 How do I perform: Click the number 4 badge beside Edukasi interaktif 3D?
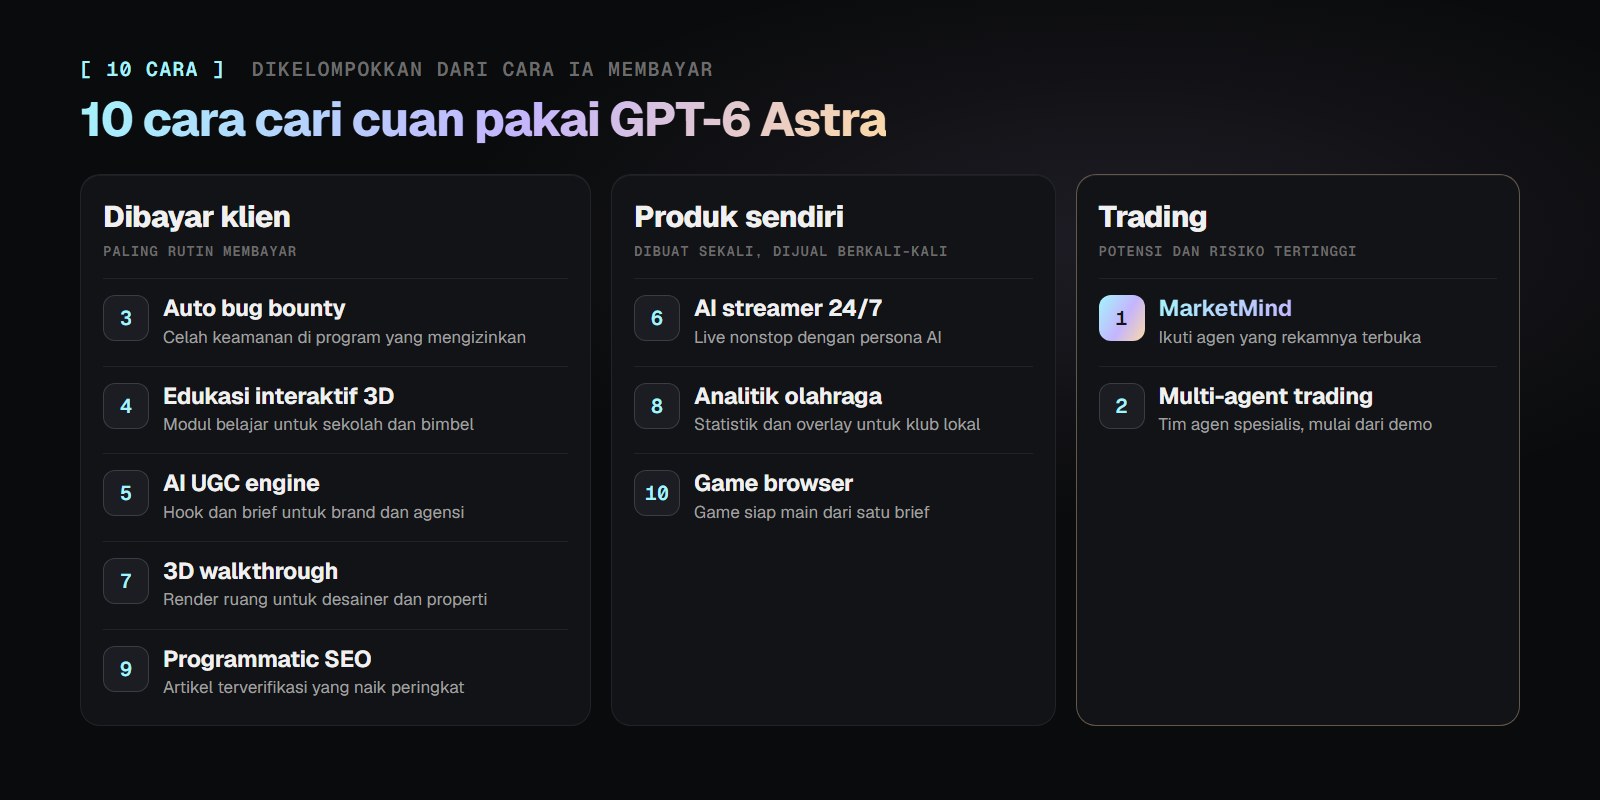pos(126,406)
